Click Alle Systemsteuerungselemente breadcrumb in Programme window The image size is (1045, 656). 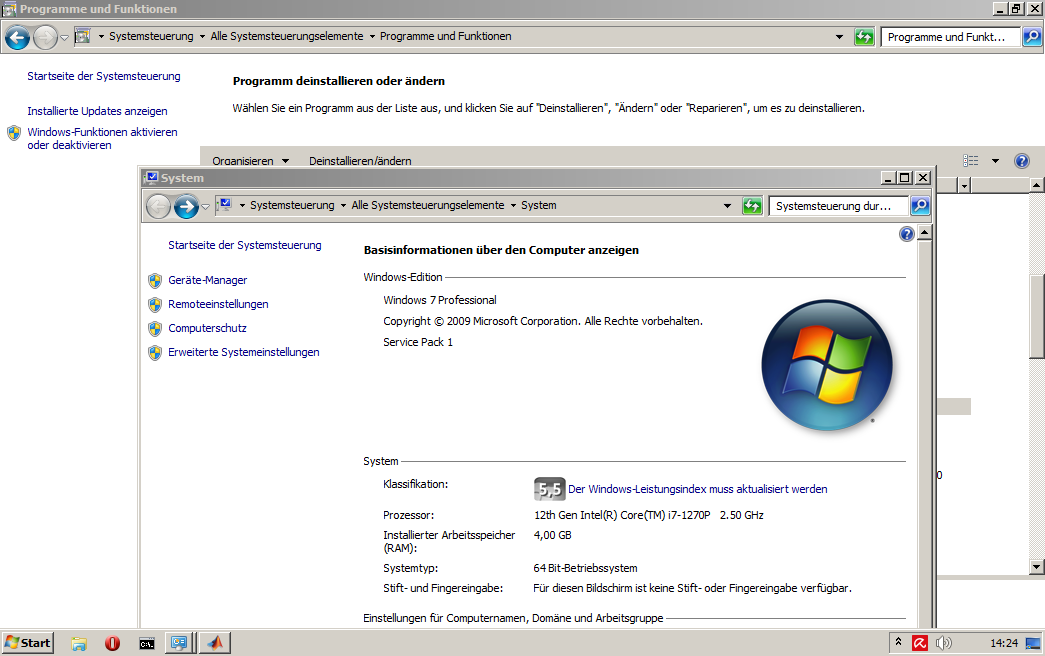287,36
